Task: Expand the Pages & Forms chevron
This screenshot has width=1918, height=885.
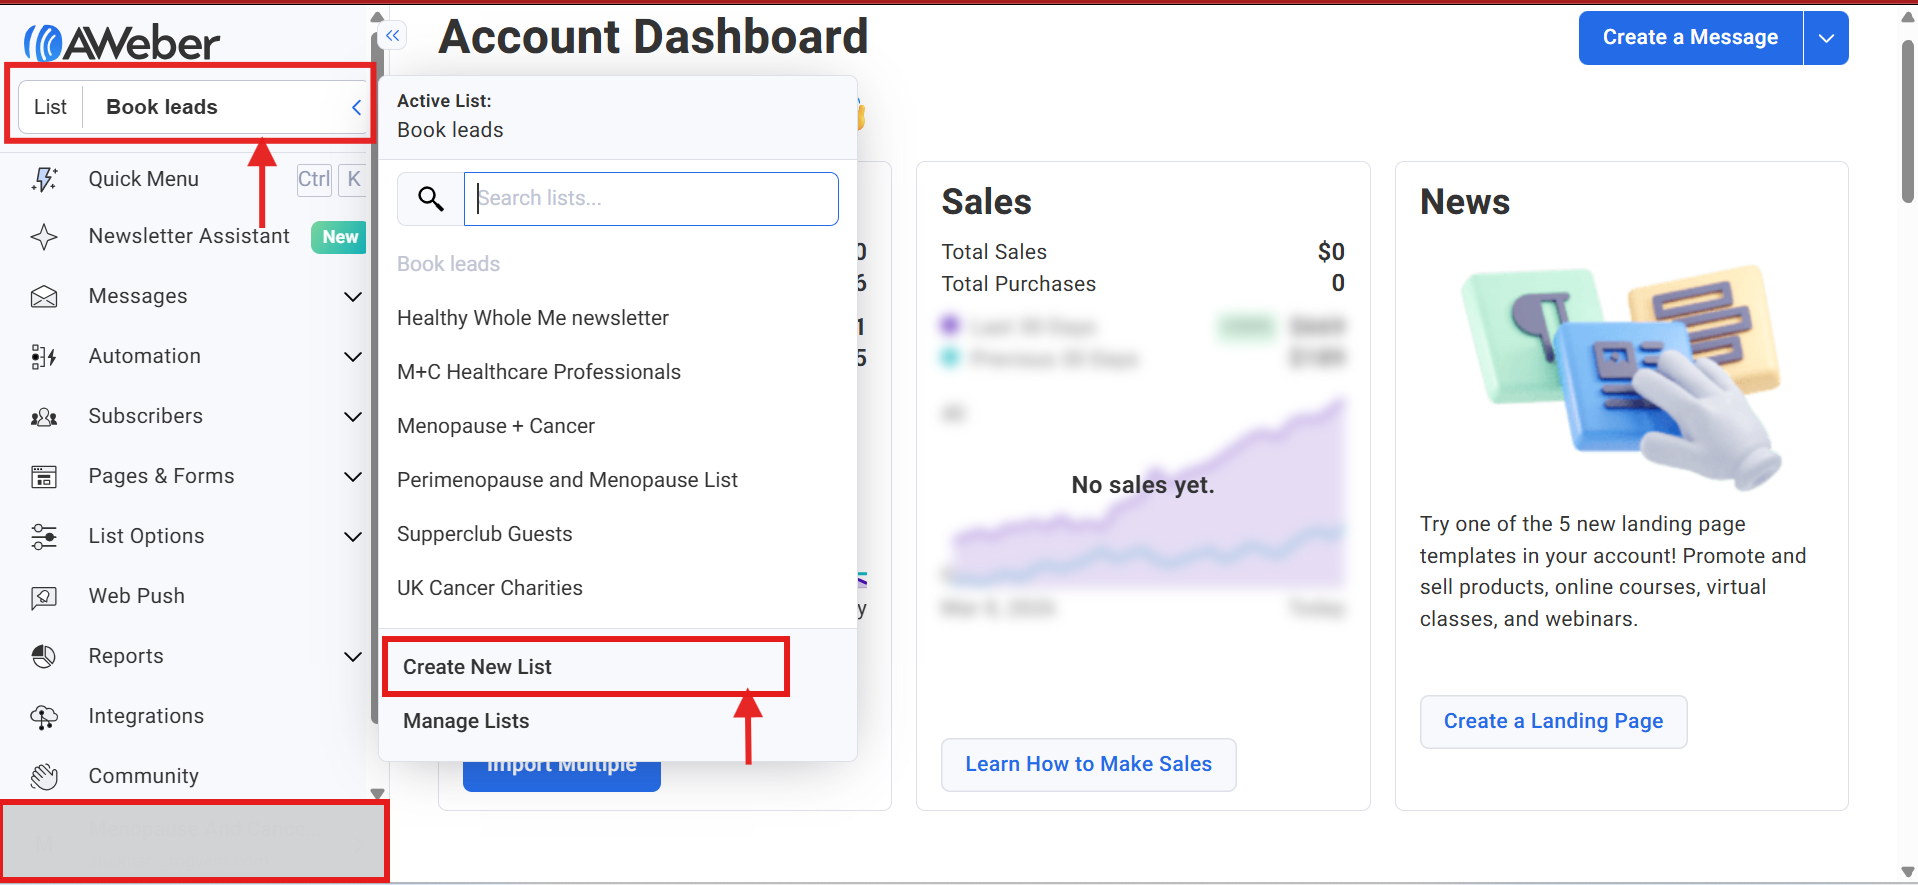Action: [x=353, y=477]
